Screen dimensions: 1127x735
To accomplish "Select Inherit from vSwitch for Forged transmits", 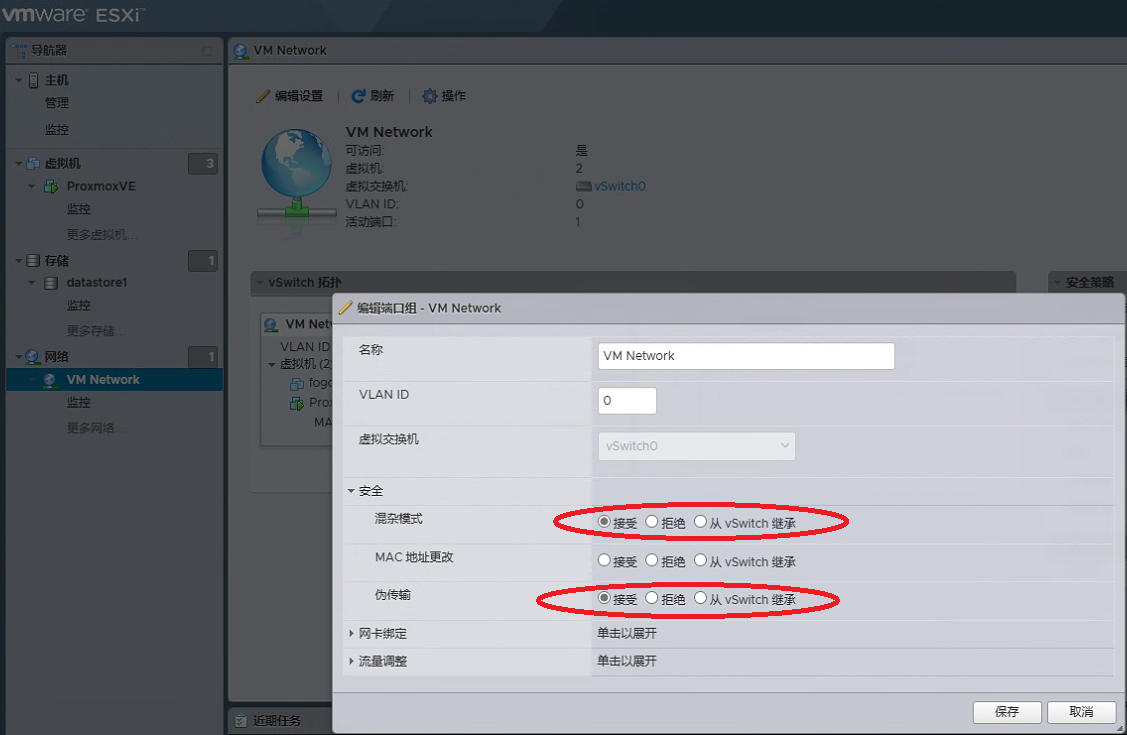I will (x=700, y=598).
